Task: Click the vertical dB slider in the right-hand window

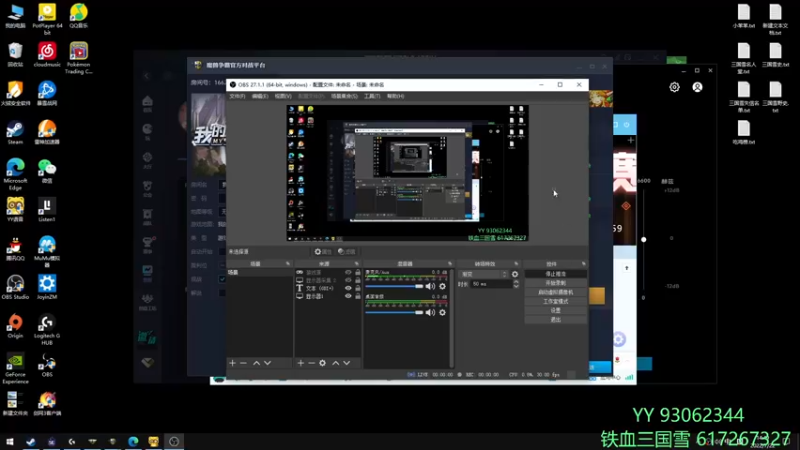Action: (x=643, y=239)
